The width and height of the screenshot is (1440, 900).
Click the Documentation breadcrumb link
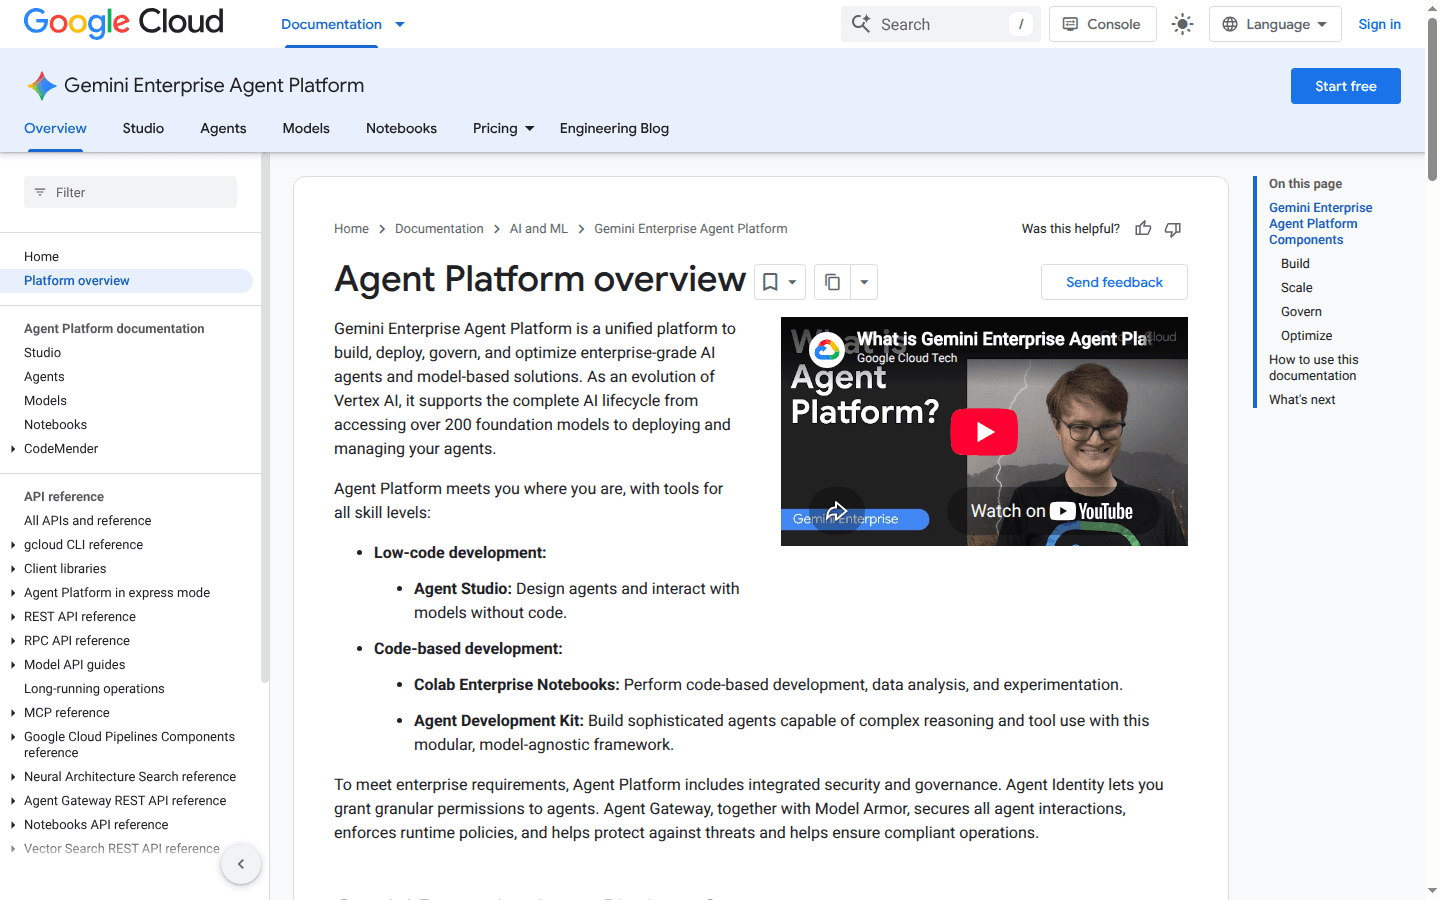439,229
